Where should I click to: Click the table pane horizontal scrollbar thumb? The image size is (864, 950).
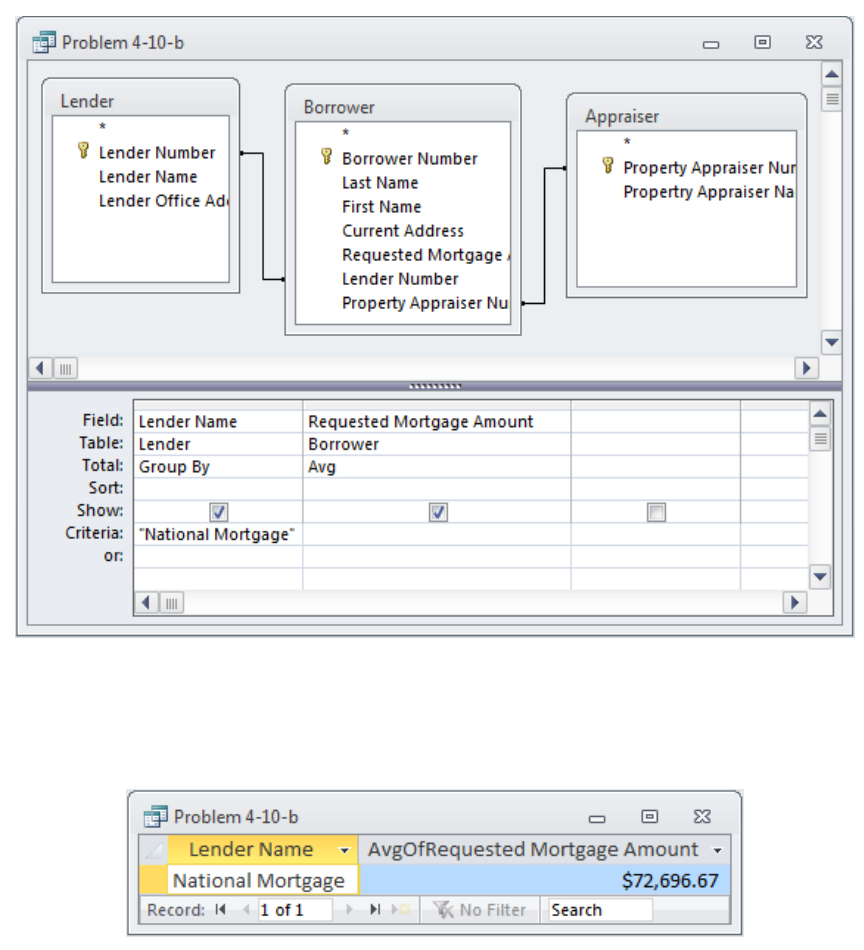point(65,368)
